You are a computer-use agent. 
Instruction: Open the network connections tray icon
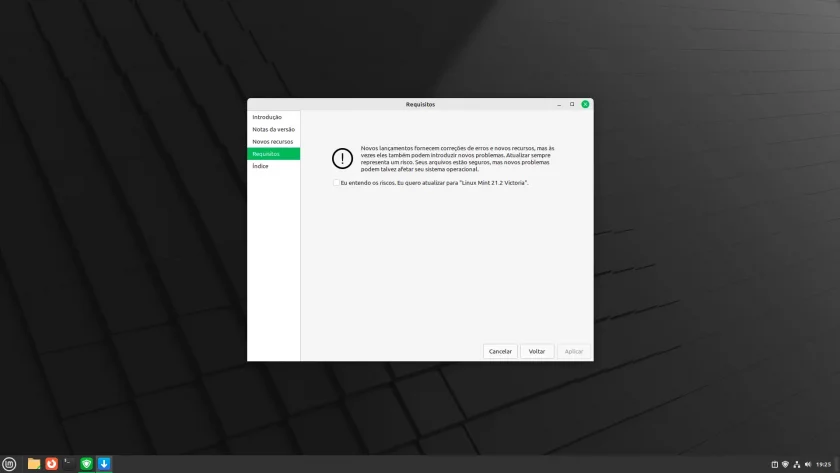point(797,464)
